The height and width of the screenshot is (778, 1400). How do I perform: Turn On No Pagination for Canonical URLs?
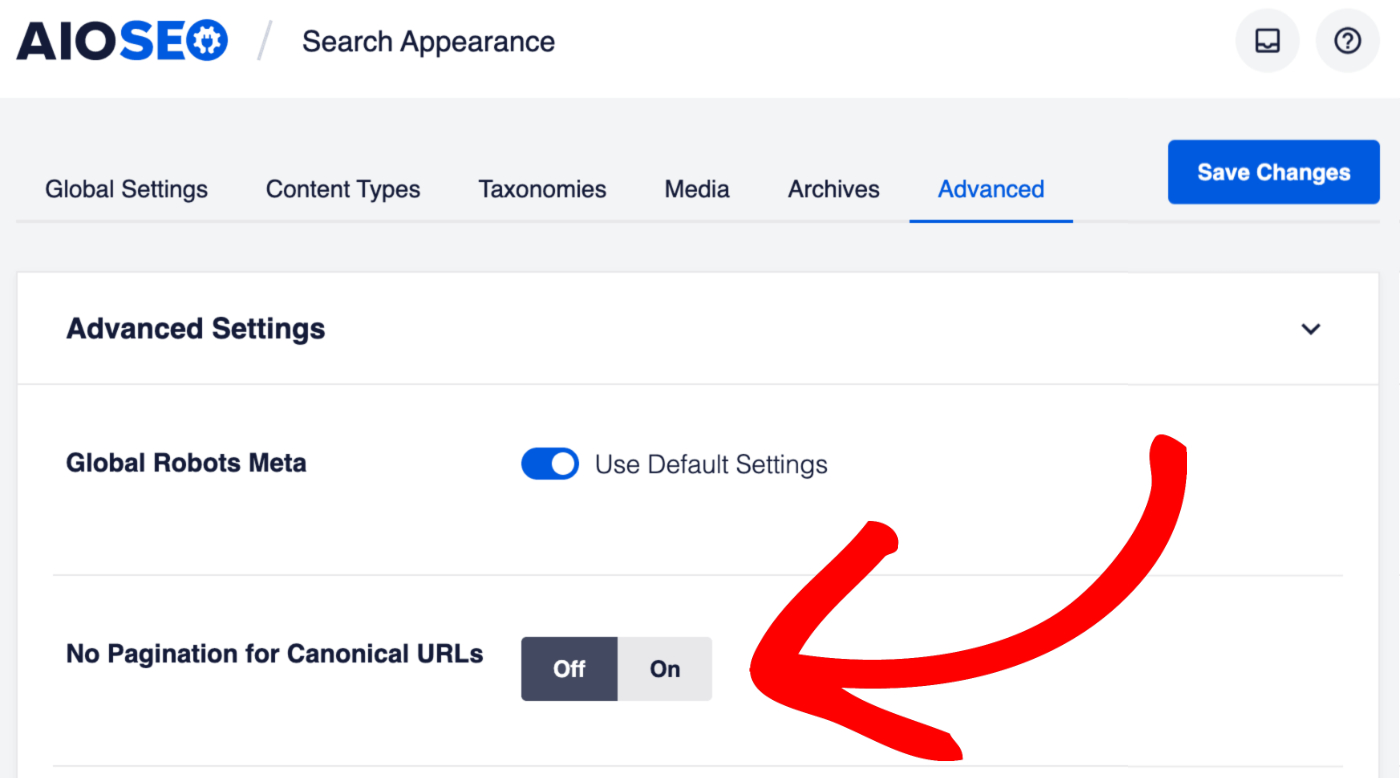click(x=664, y=668)
